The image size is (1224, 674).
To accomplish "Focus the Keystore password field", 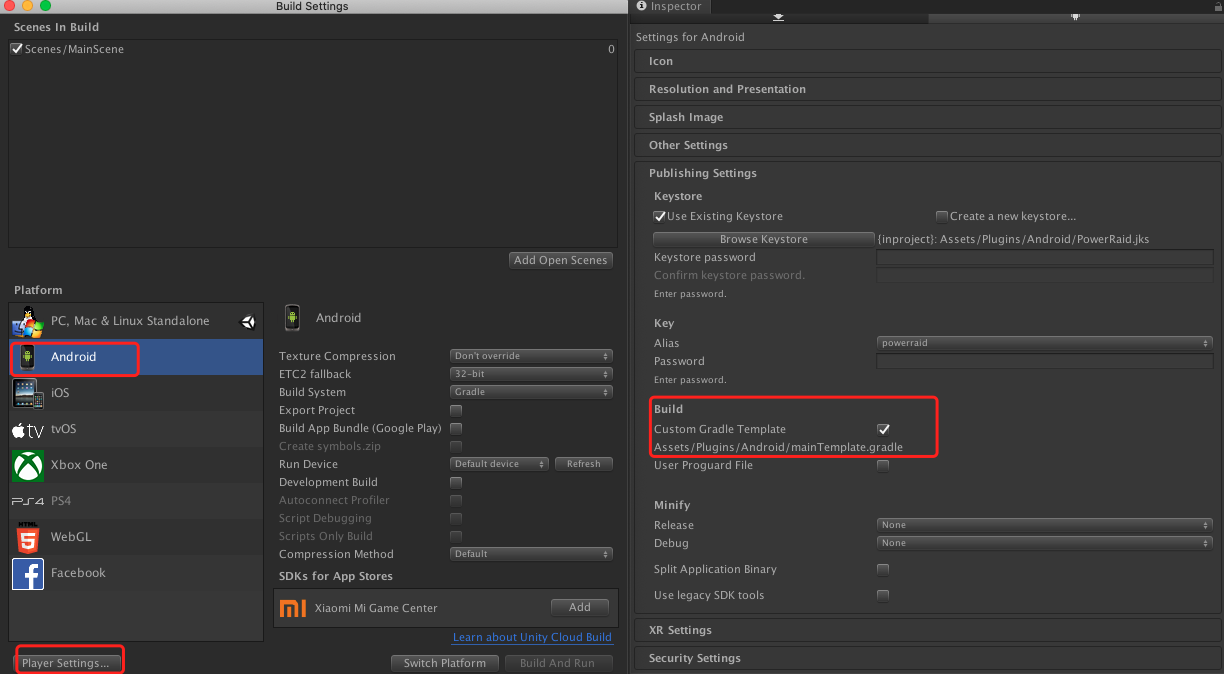I will coord(1045,257).
